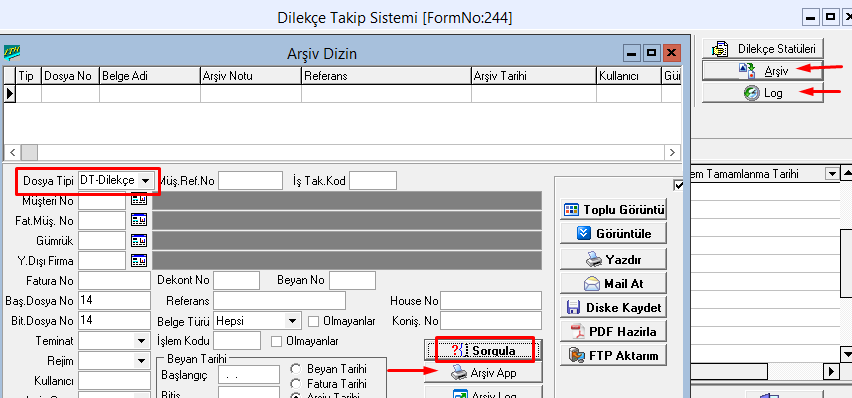Click the Referans column header in grid

point(386,76)
